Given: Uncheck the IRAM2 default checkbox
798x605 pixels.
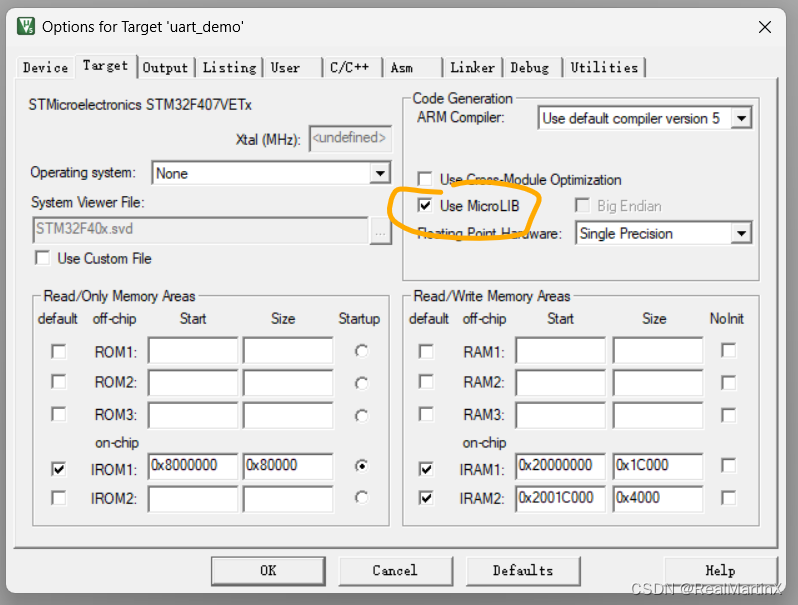Looking at the screenshot, I should [426, 498].
